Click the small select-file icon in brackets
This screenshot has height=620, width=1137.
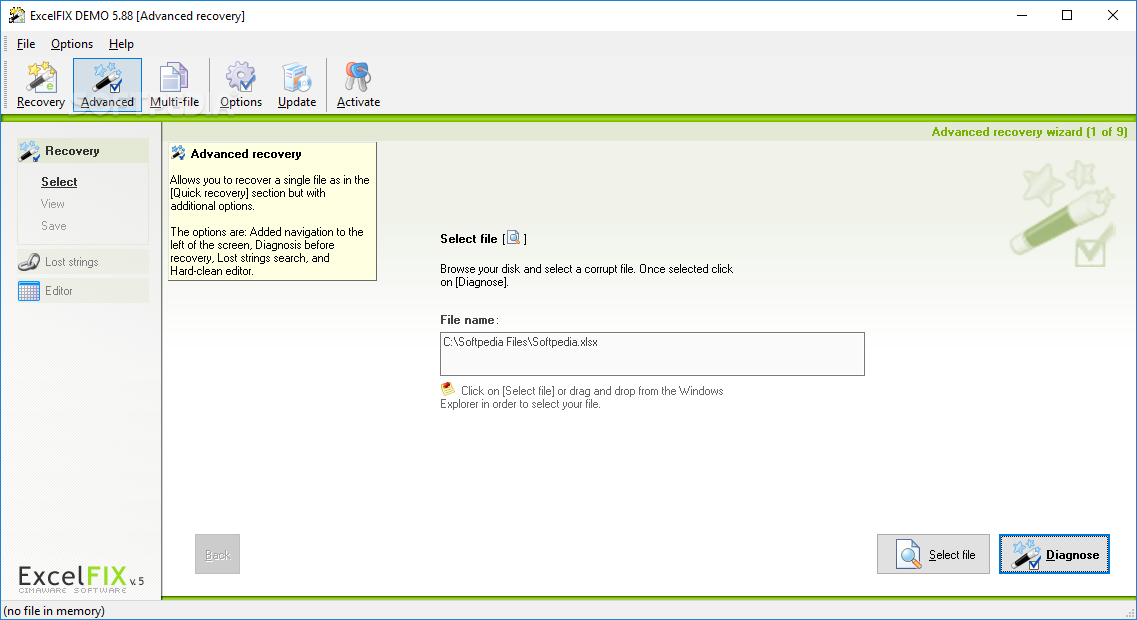[513, 238]
